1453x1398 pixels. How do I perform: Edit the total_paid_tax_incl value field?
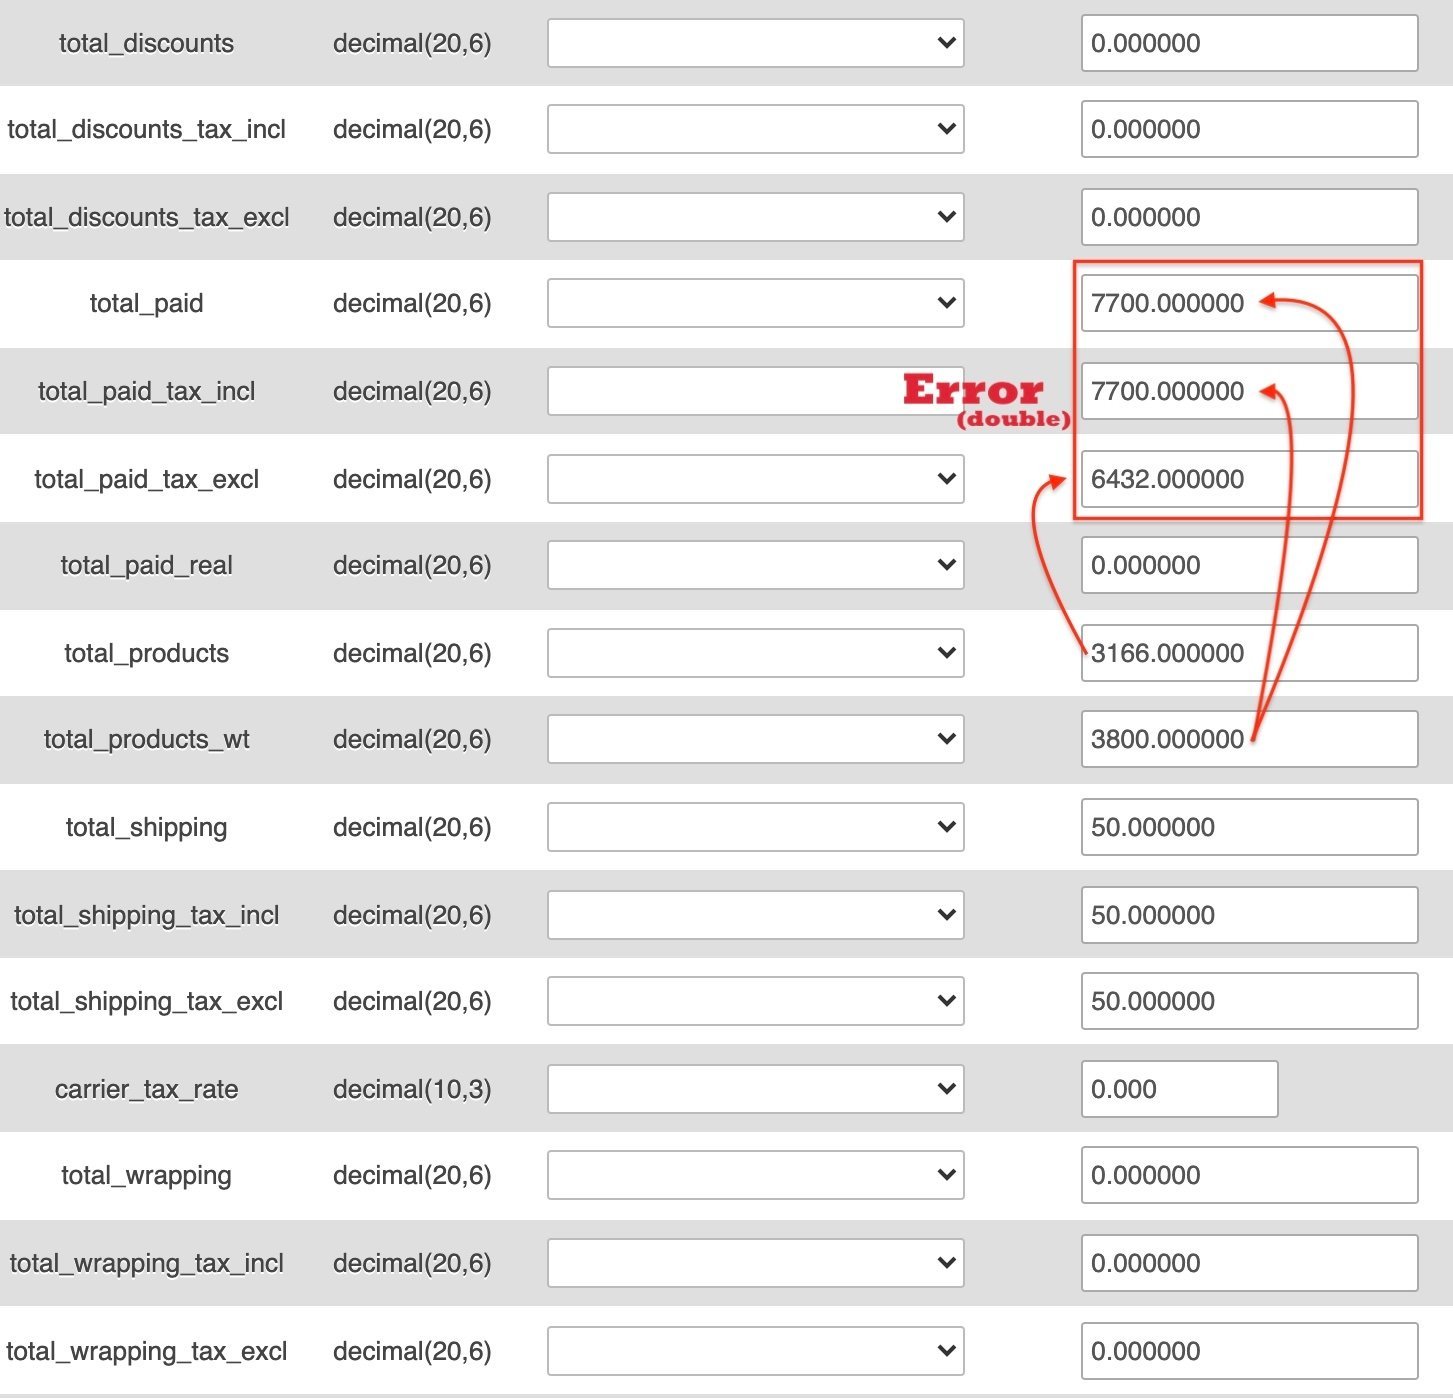coord(1249,391)
